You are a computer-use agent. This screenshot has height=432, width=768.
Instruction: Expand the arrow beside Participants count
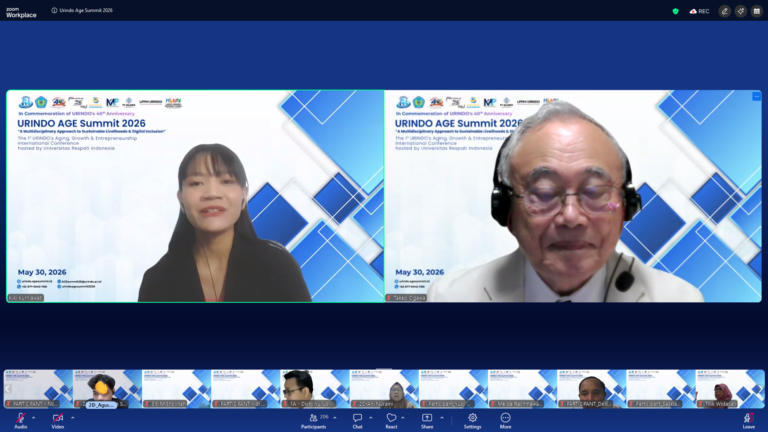click(x=335, y=418)
